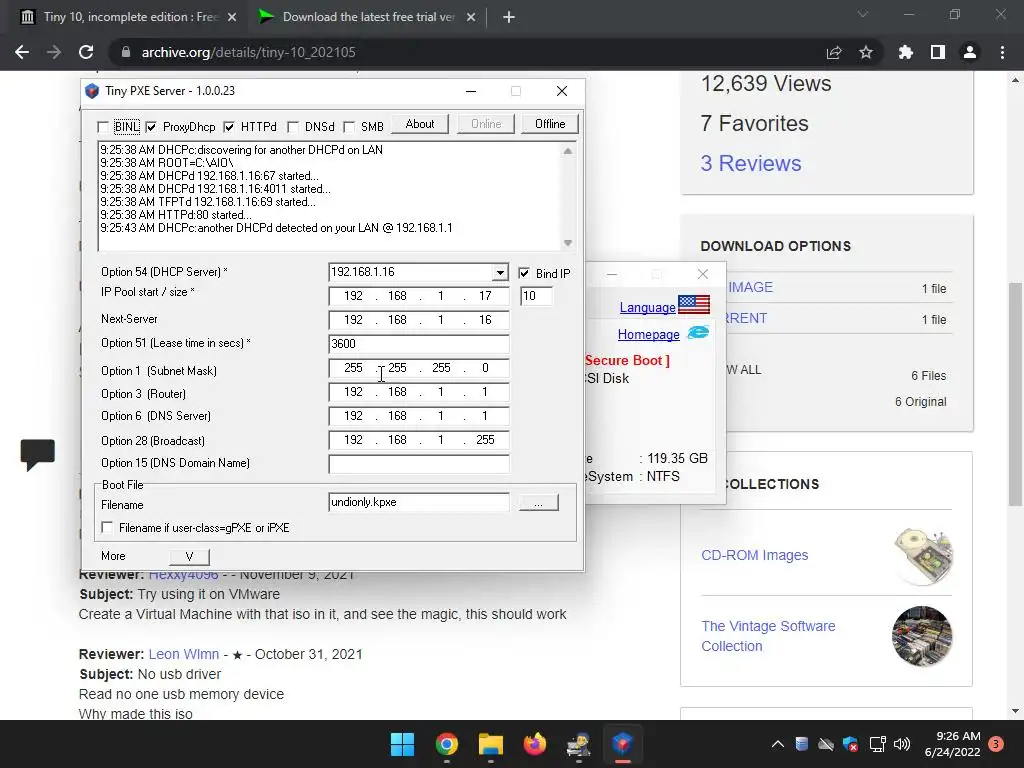Click the Boot File filename field
The image size is (1024, 768).
(419, 502)
